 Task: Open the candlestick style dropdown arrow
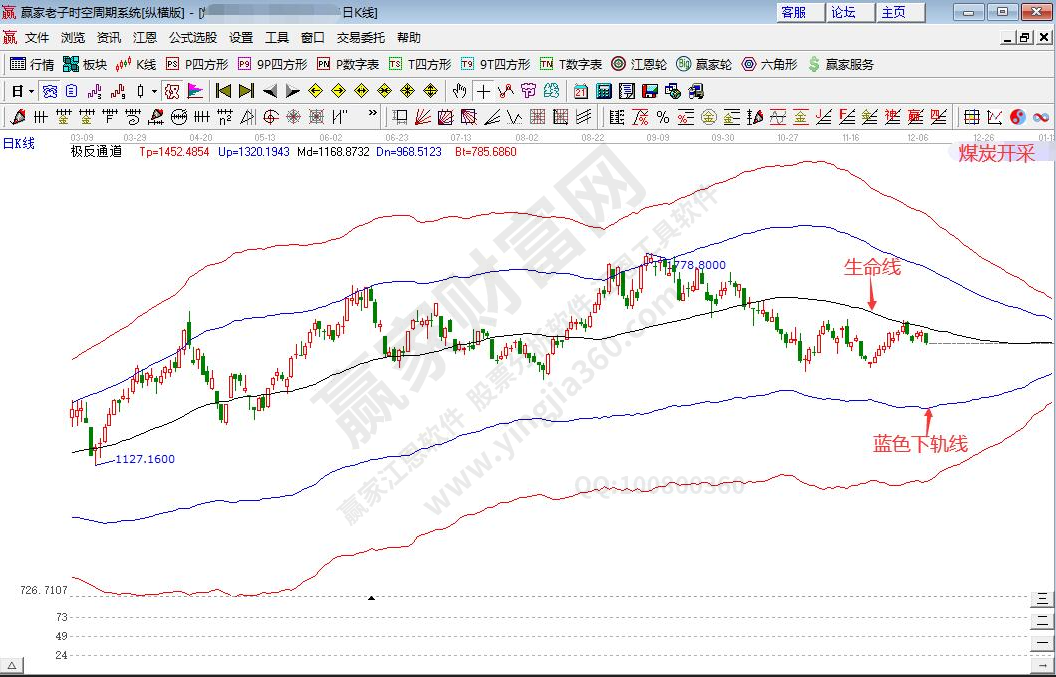point(153,91)
